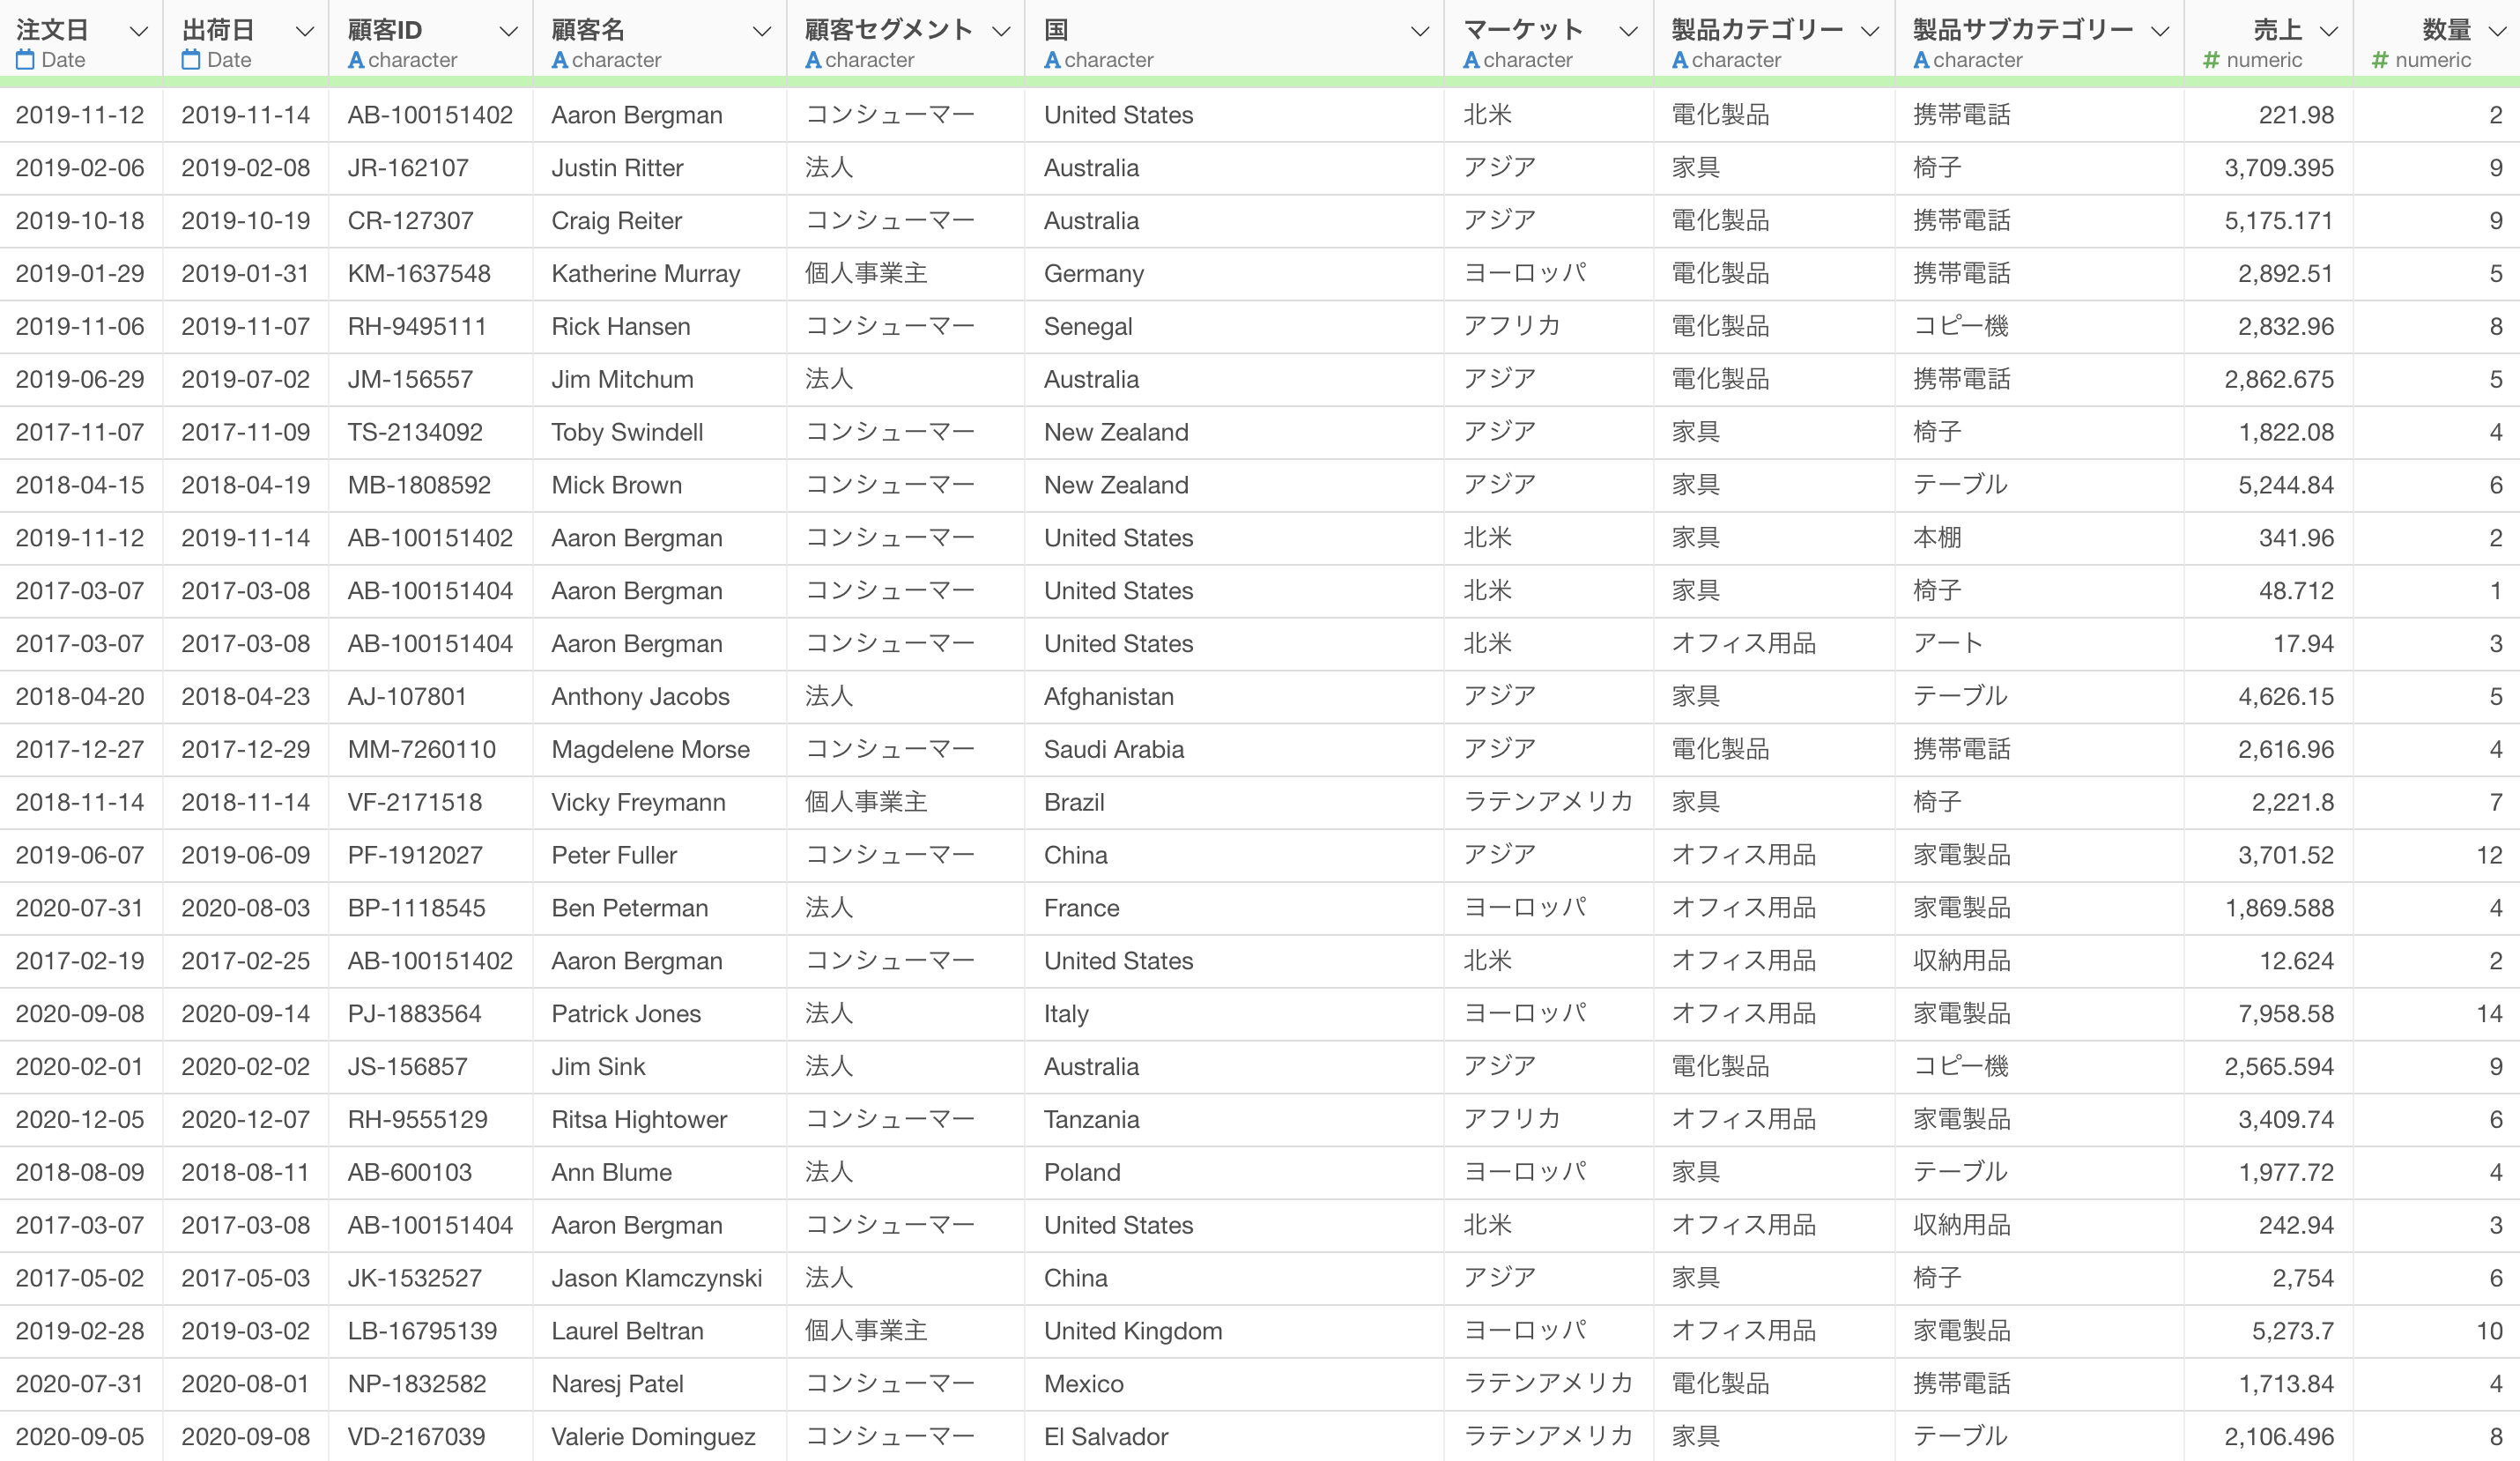Select the country cell El Salvador
This screenshot has width=2520, height=1461.
[x=1106, y=1438]
